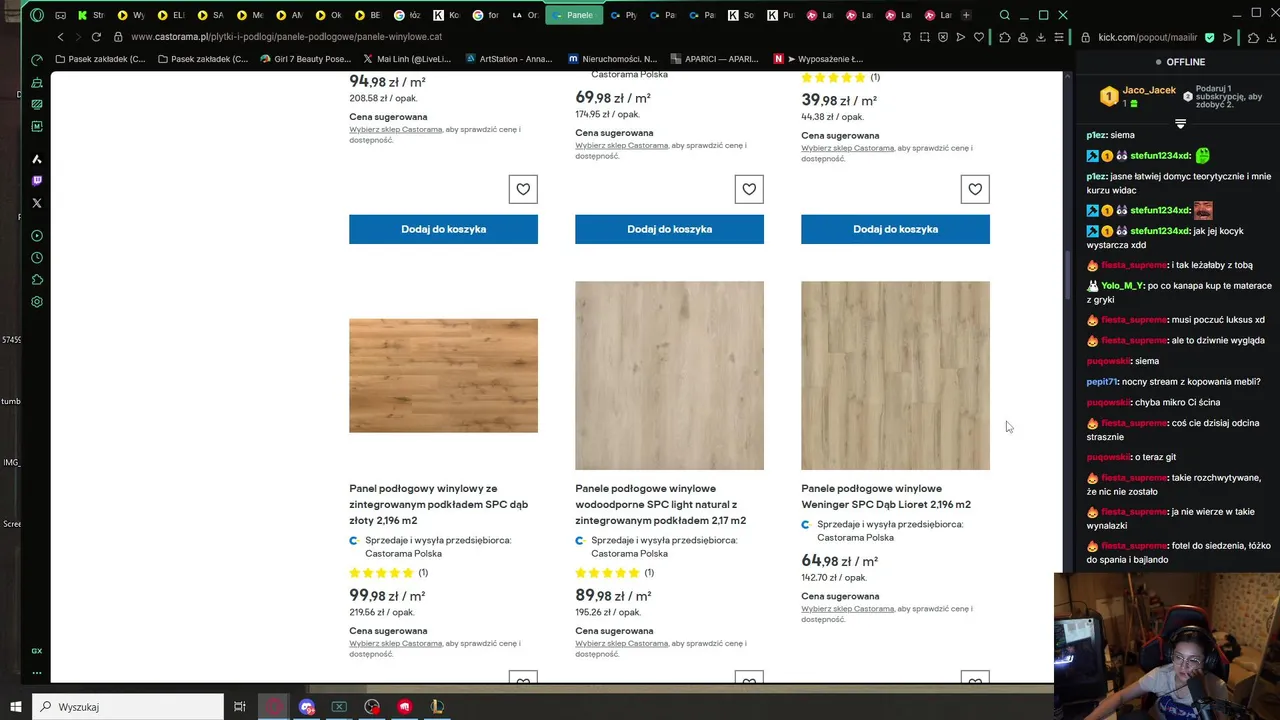This screenshot has height=720, width=1280.
Task: Switch to the active Panele tab
Action: coord(574,15)
